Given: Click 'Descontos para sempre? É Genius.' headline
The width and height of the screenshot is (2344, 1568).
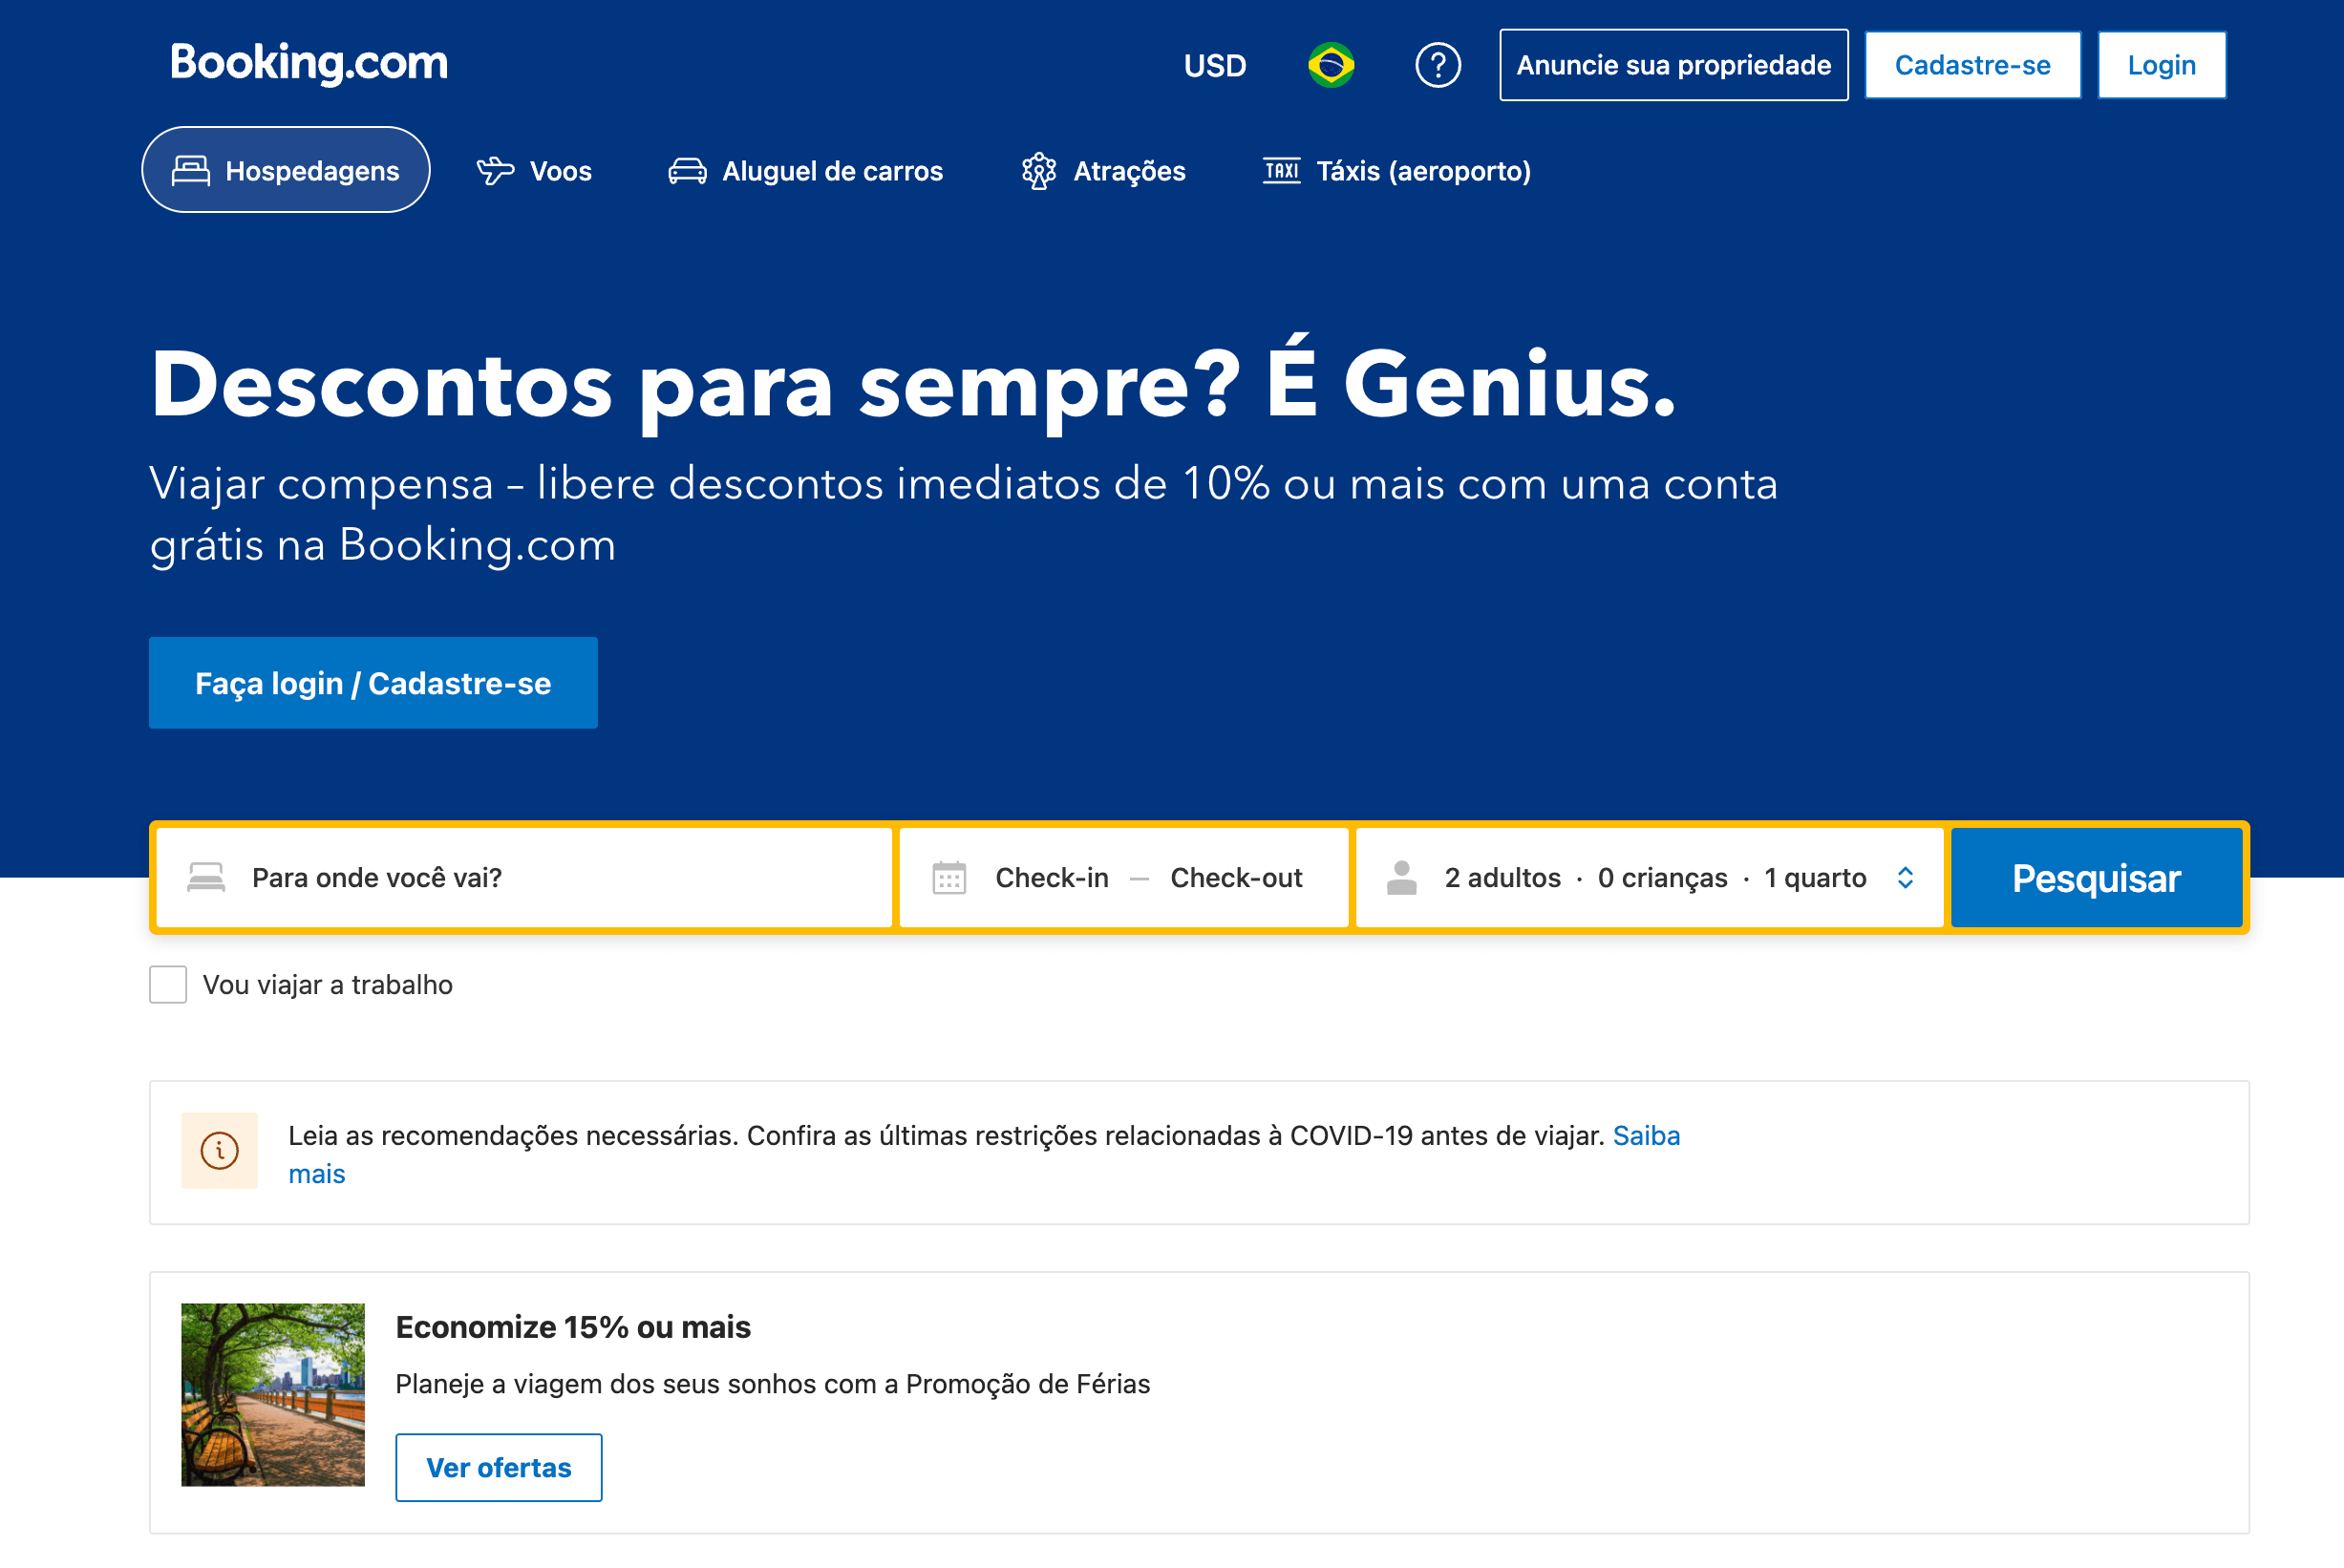Looking at the screenshot, I should (912, 385).
